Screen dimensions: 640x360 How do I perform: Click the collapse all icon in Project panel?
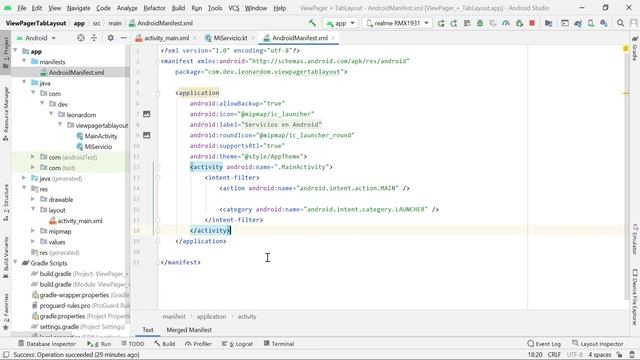pyautogui.click(x=94, y=38)
